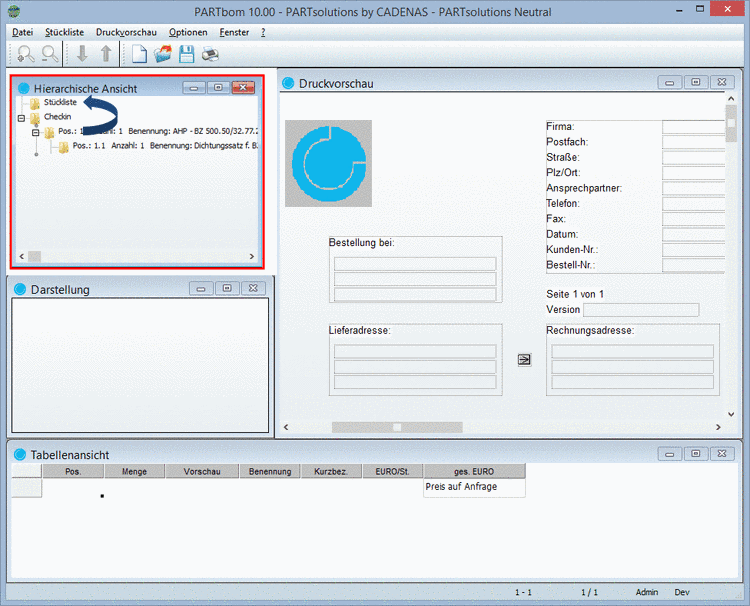
Task: Click hierarchy horizontal scrollbar right arrow
Action: [252, 256]
